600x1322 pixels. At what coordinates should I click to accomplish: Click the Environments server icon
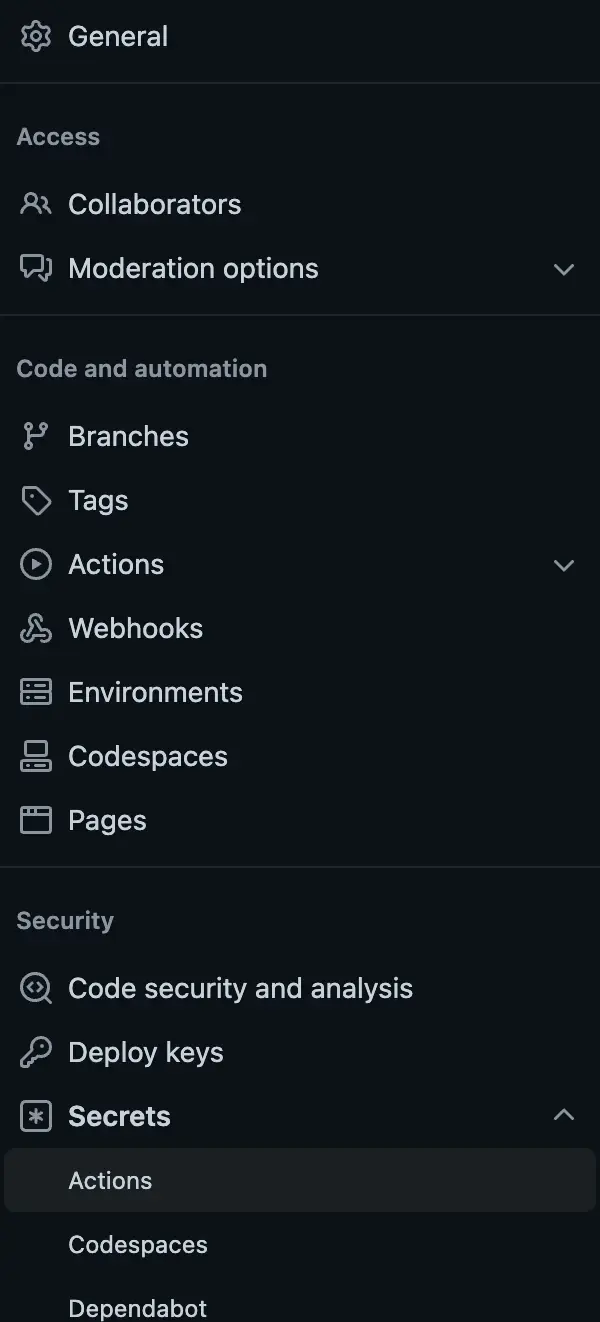pyautogui.click(x=36, y=693)
